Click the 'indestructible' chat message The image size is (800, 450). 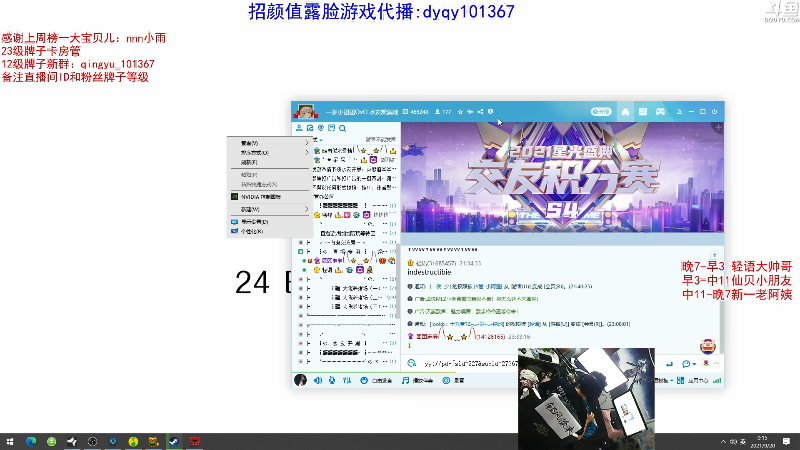(429, 272)
